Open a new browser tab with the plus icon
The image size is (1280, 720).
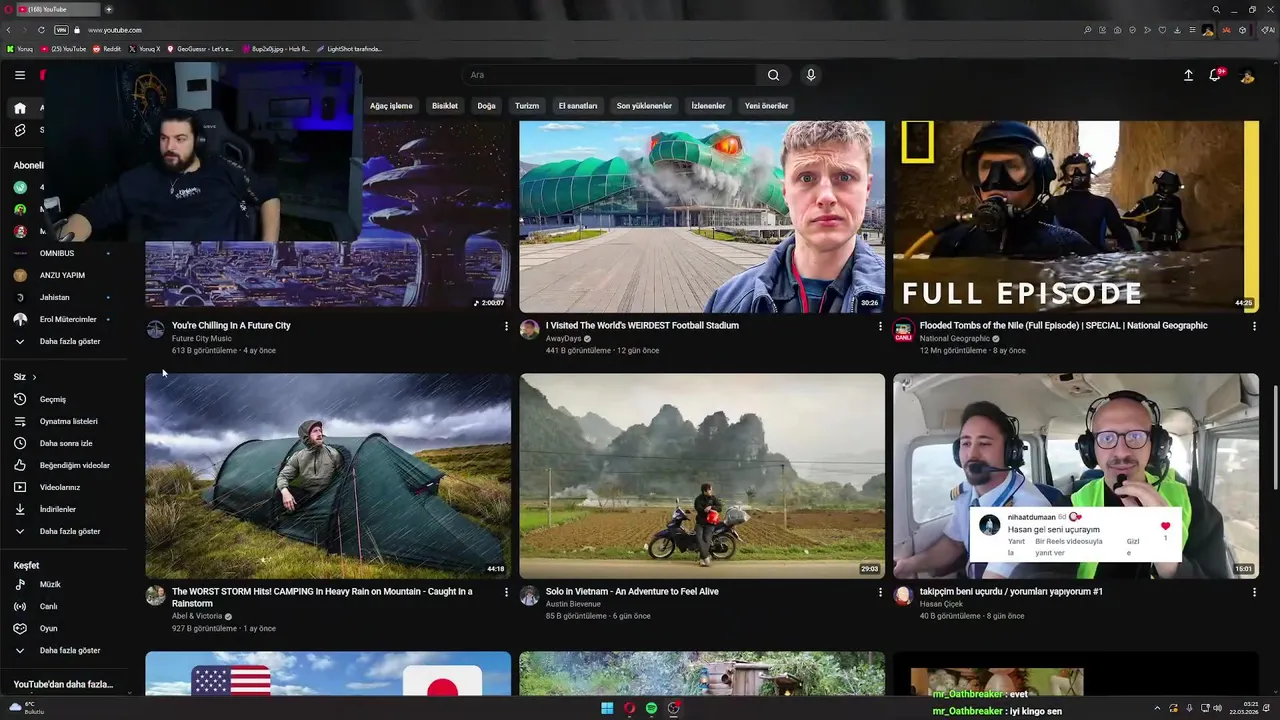click(109, 10)
